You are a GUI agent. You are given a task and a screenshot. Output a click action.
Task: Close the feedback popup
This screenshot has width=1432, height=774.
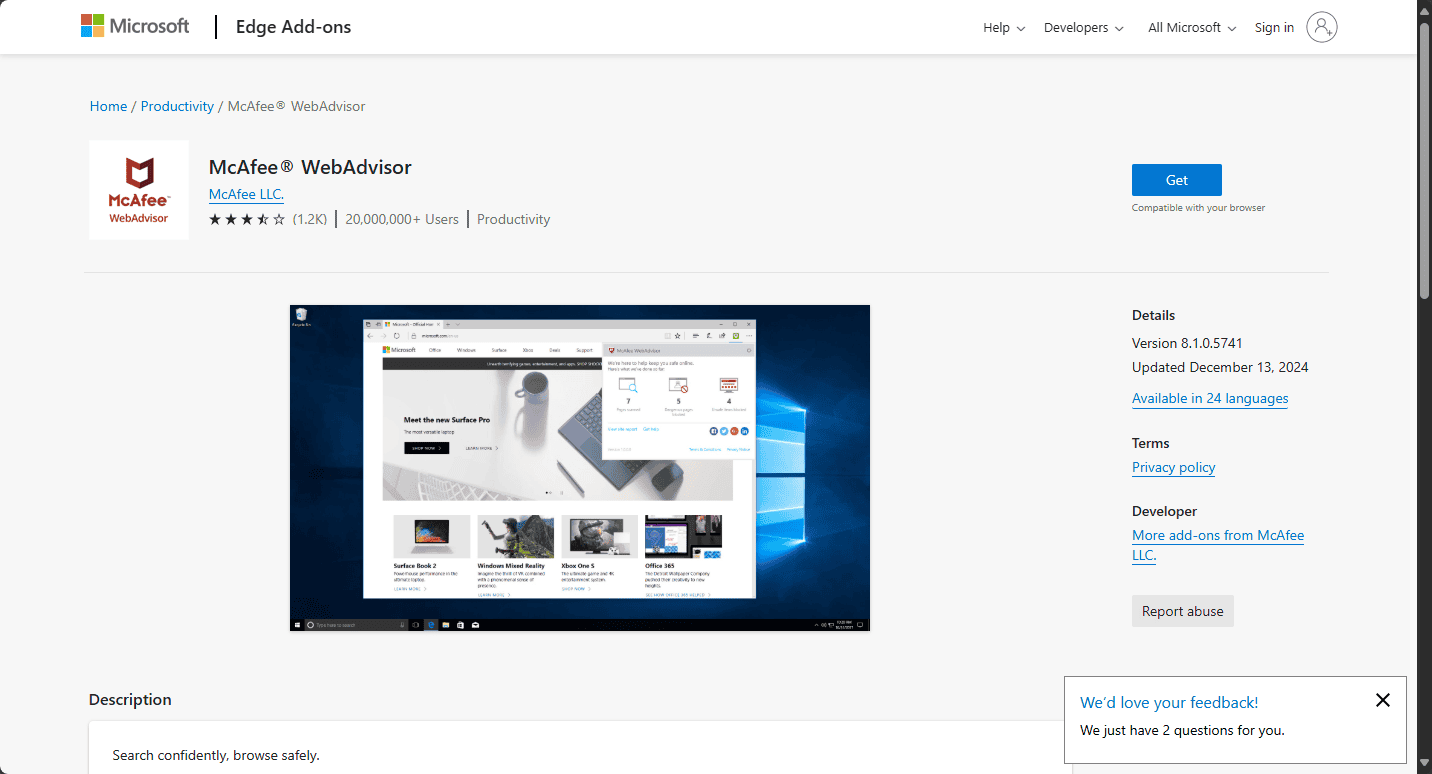[x=1383, y=700]
